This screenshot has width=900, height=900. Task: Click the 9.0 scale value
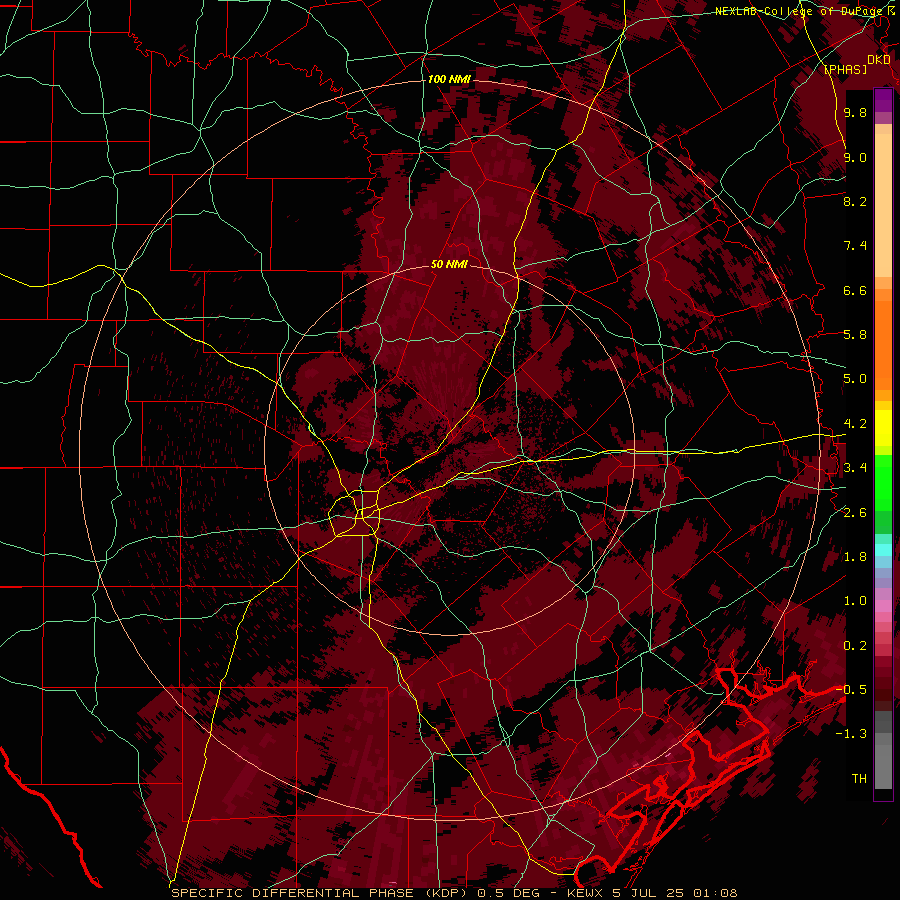(x=855, y=157)
